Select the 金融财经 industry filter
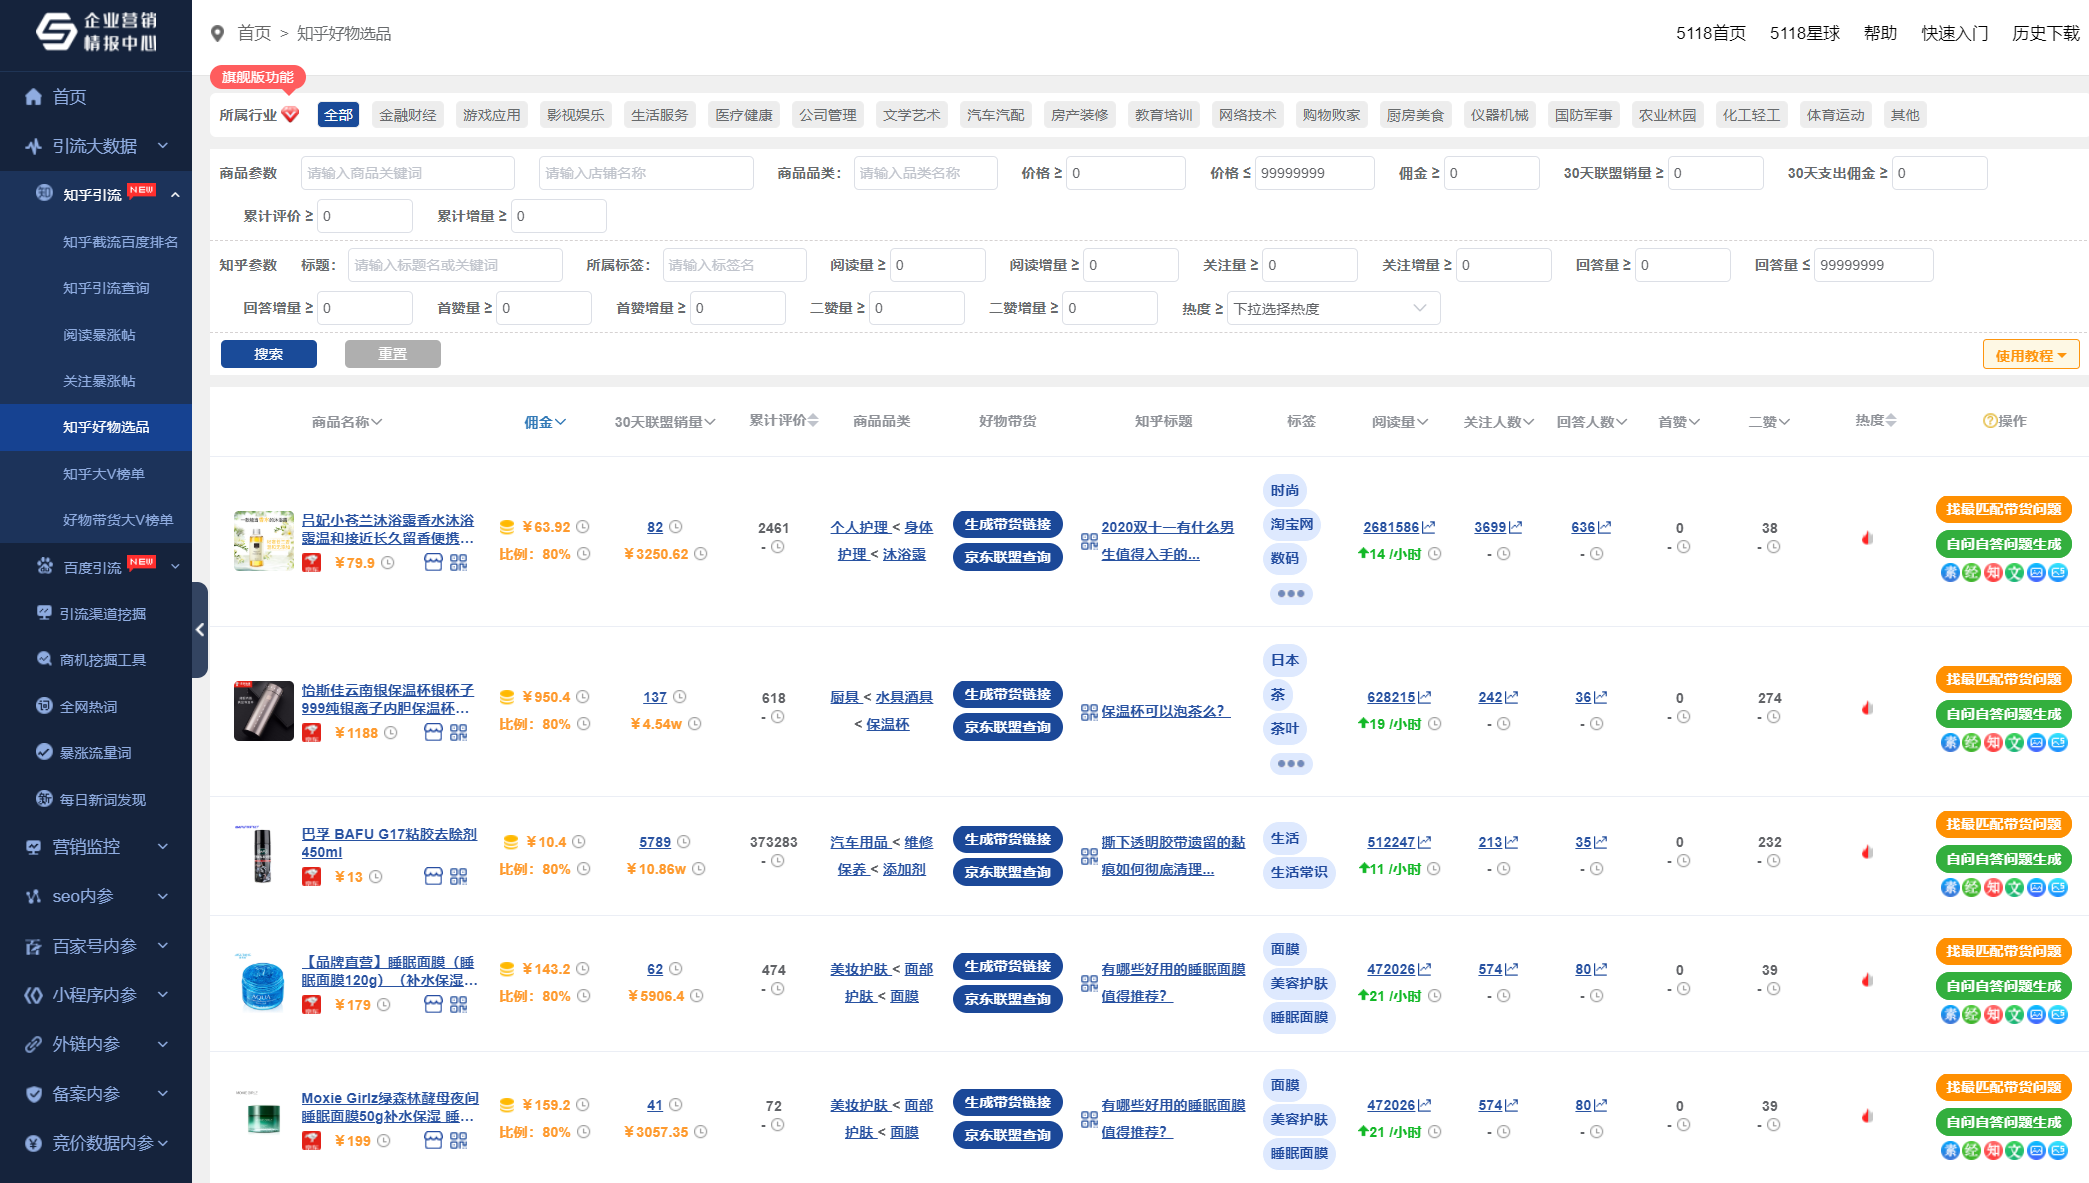This screenshot has height=1183, width=2089. pos(408,115)
